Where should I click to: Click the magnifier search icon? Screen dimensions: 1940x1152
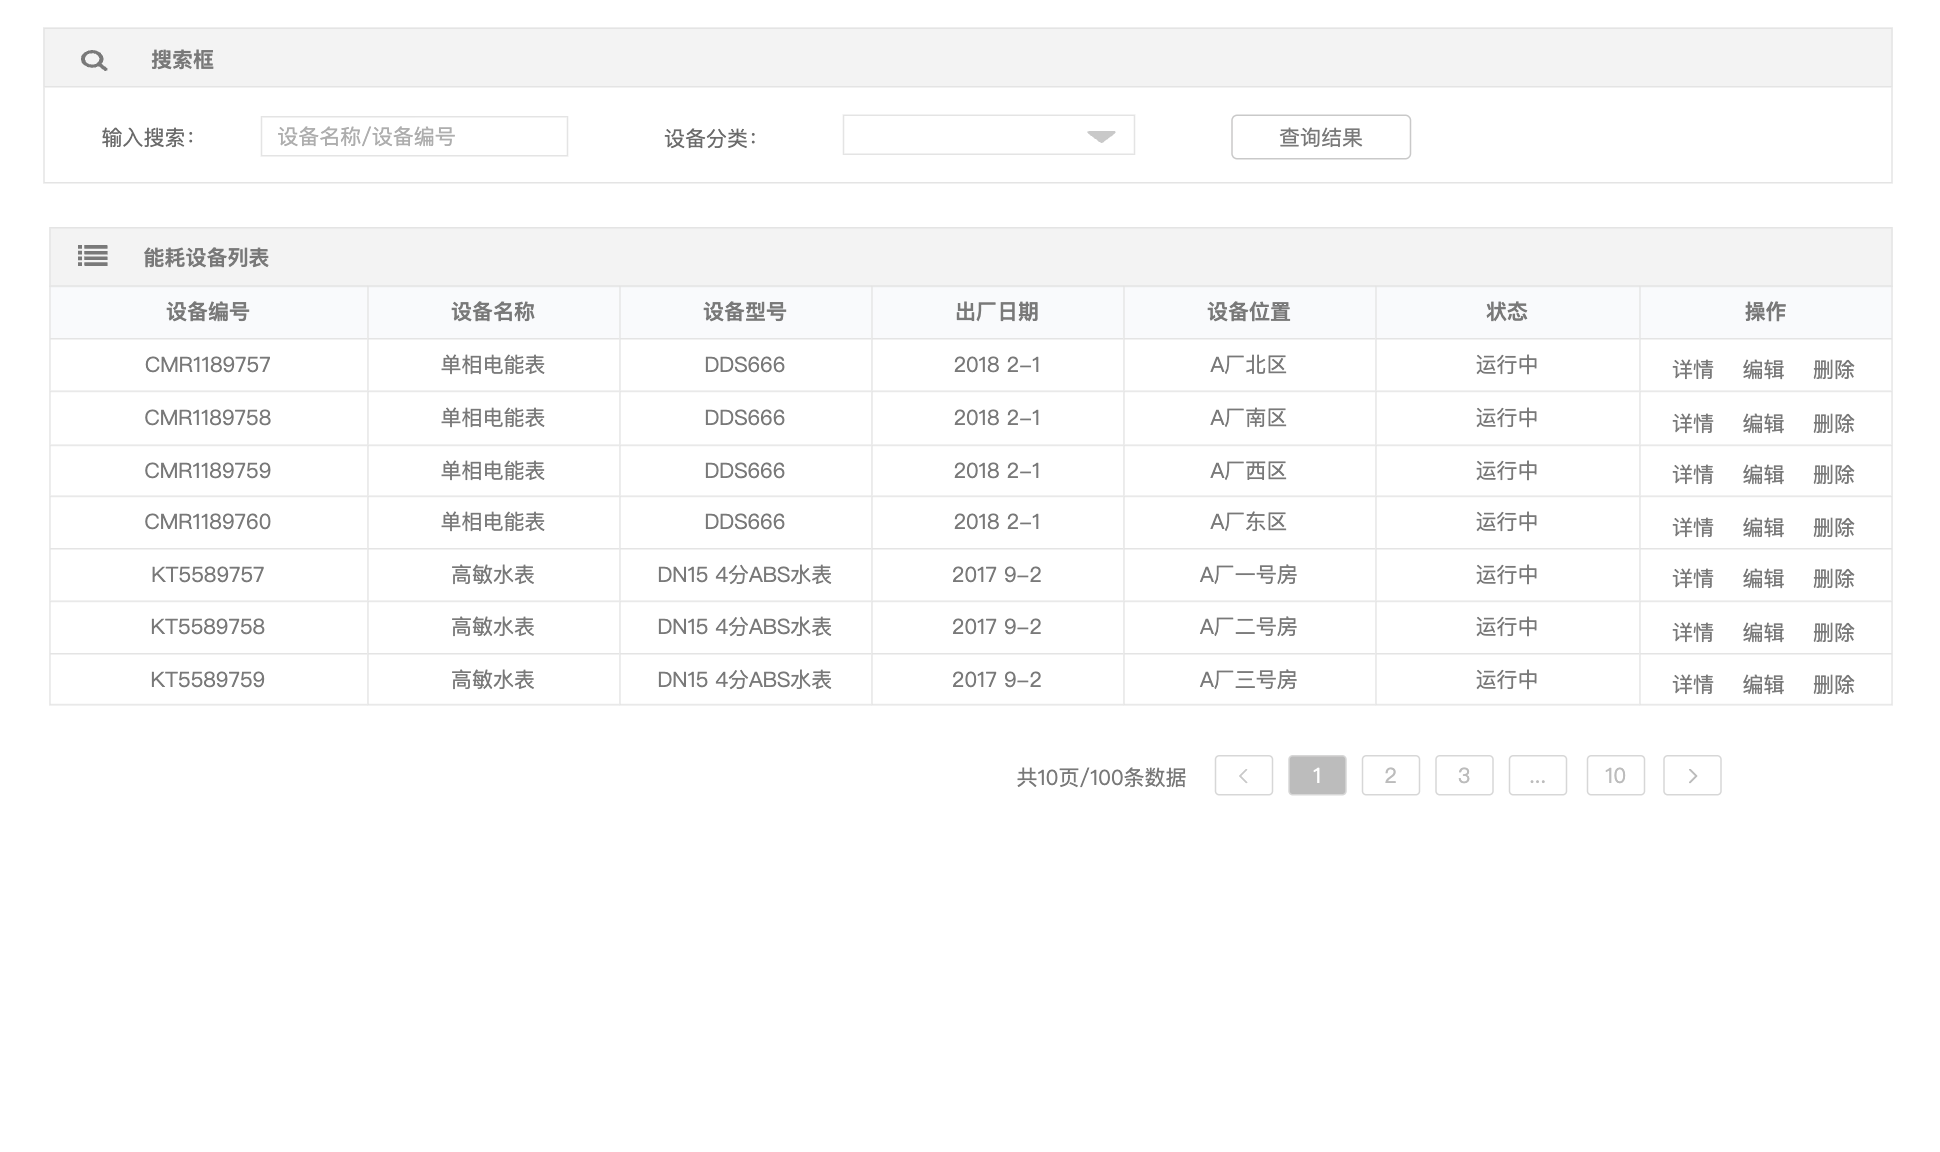coord(94,60)
